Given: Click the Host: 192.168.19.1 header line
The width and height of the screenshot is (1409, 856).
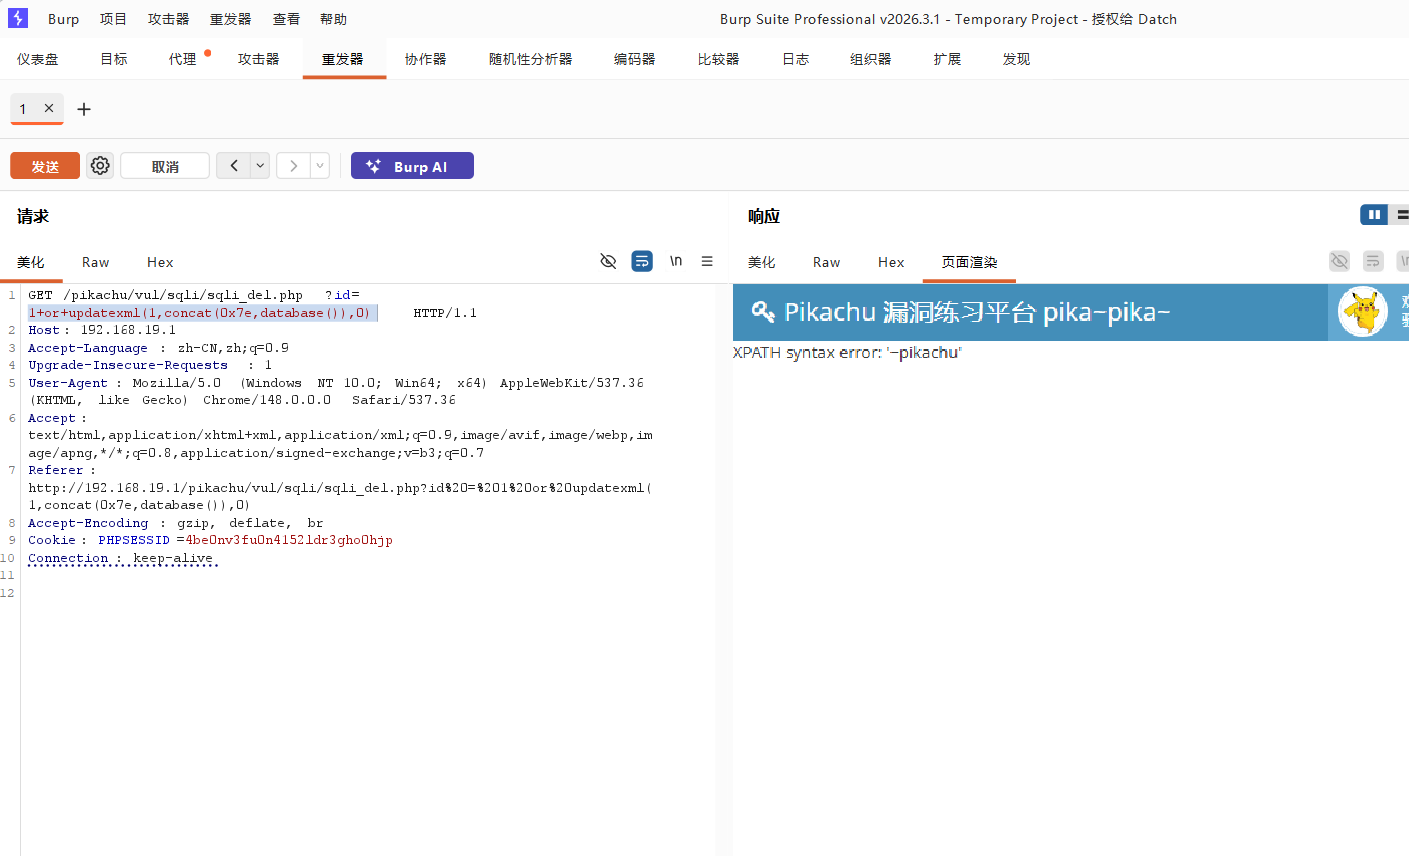Looking at the screenshot, I should (102, 330).
